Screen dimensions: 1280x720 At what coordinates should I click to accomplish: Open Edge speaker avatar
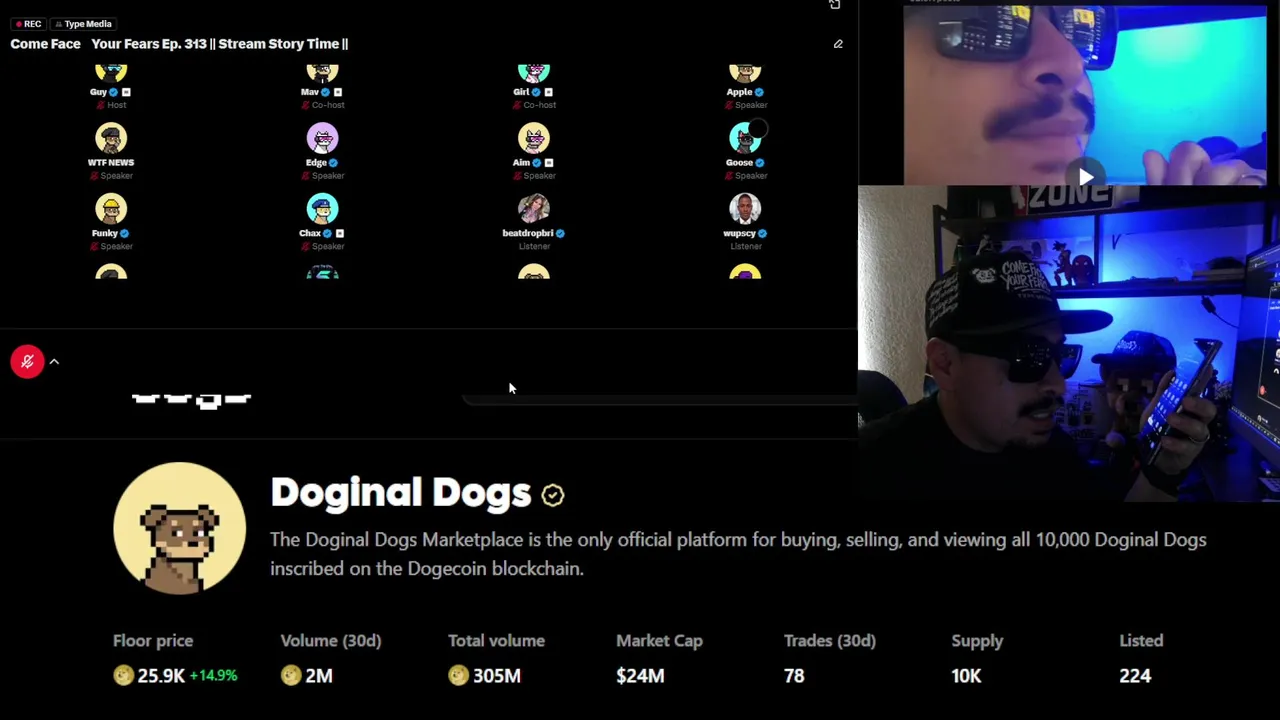coord(322,138)
